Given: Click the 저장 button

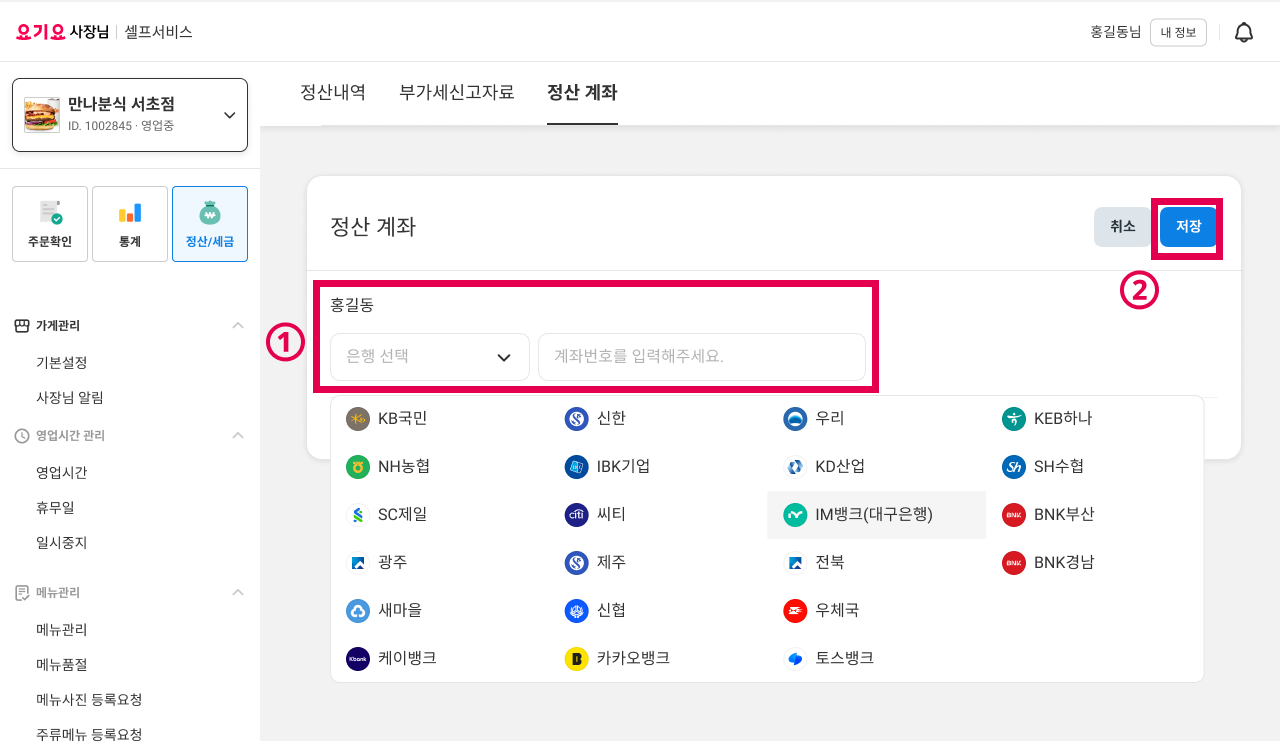Looking at the screenshot, I should [1188, 227].
